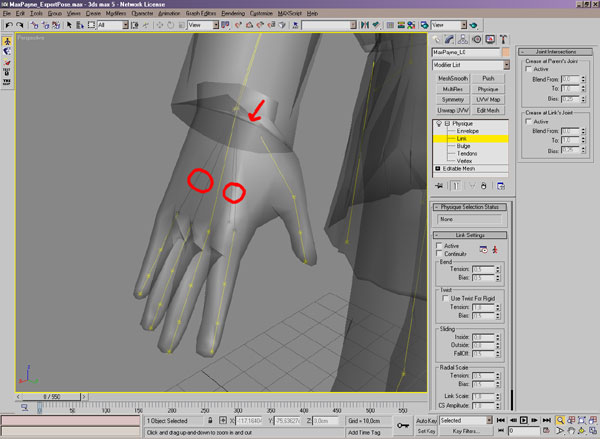Click the time slider showing 0 / 550
This screenshot has height=439, width=600.
(51, 397)
